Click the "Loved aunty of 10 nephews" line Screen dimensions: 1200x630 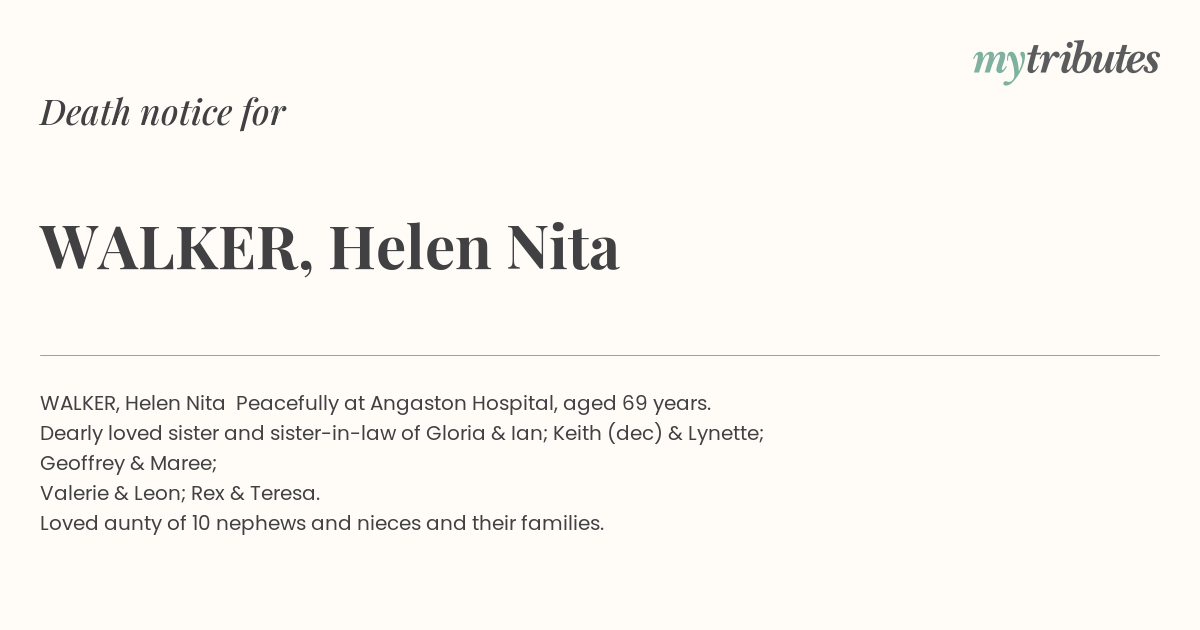[x=322, y=523]
